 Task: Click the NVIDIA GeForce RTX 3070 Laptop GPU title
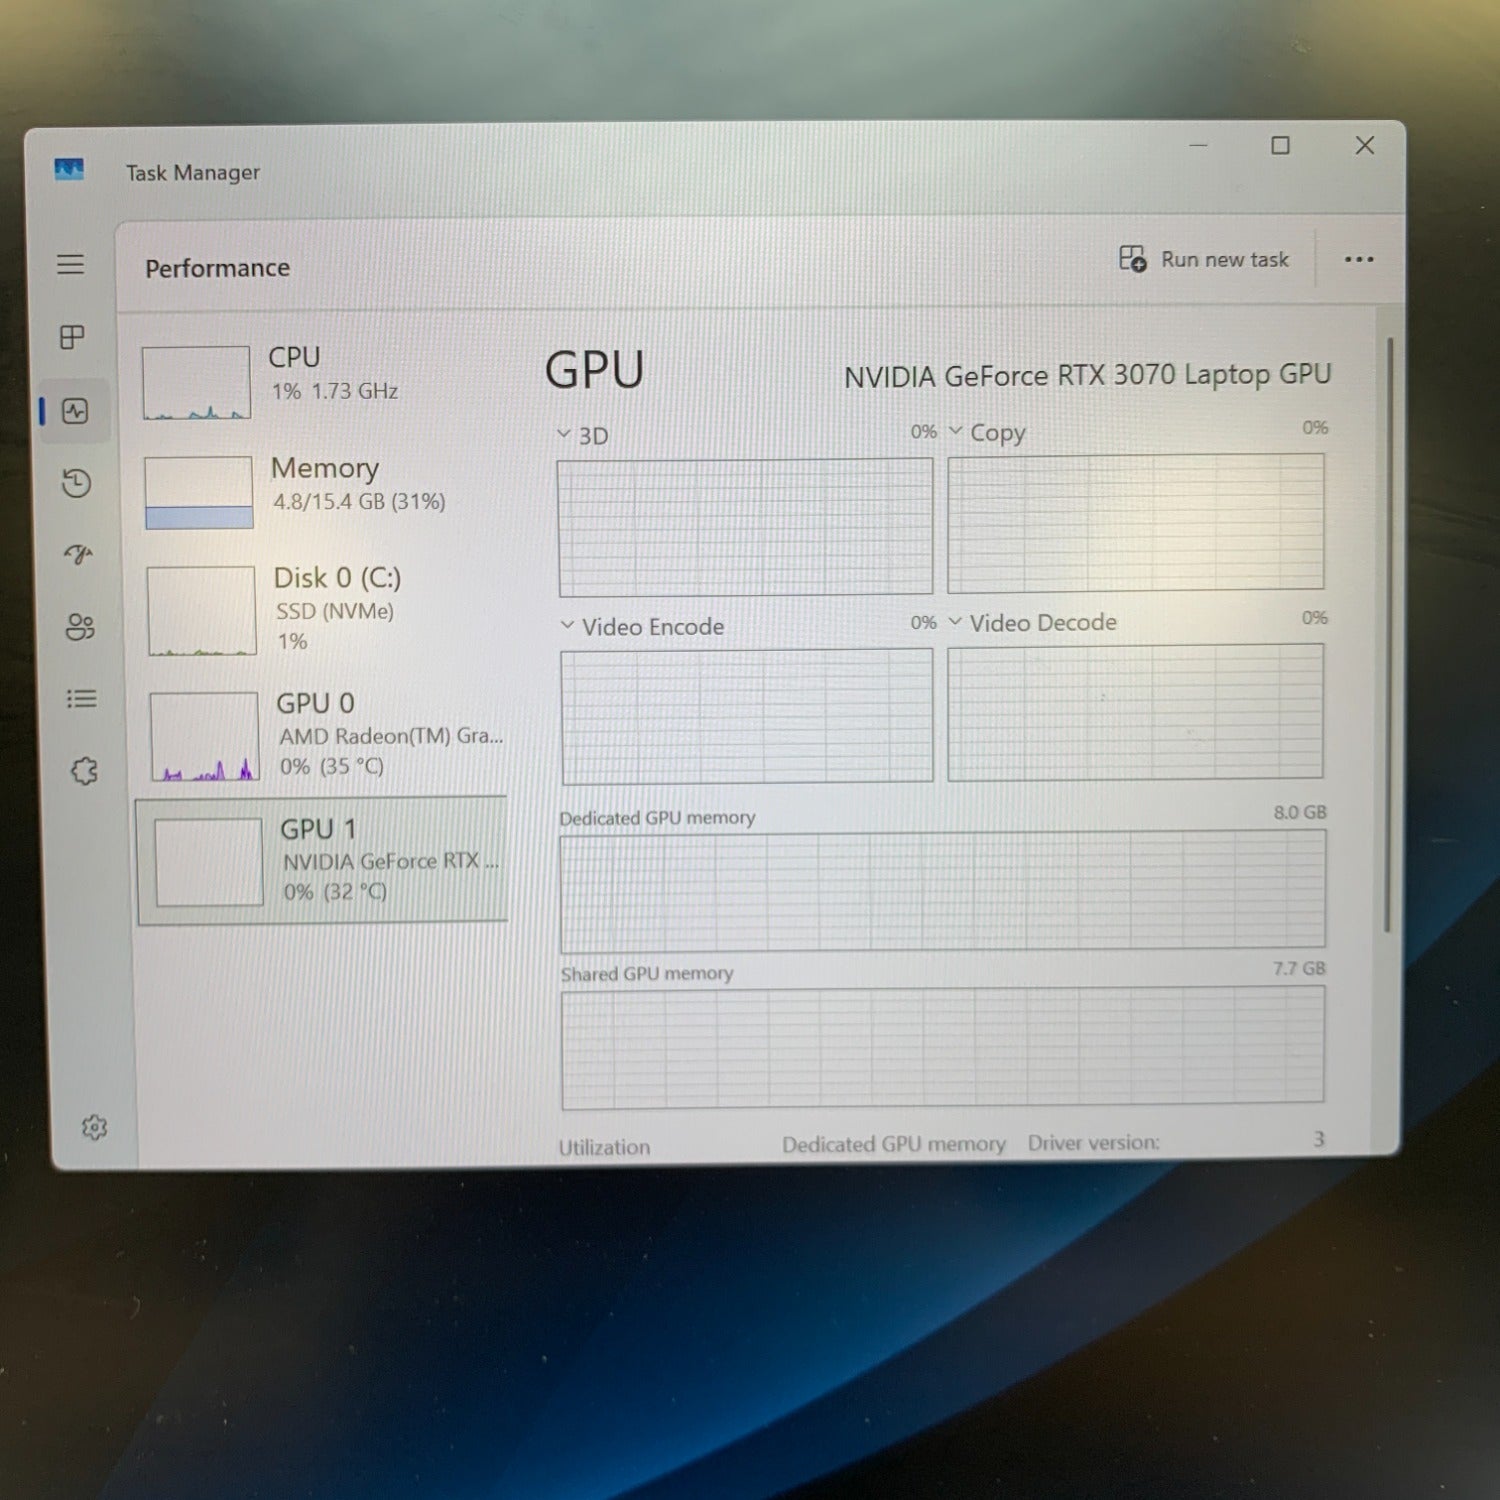[x=1088, y=376]
